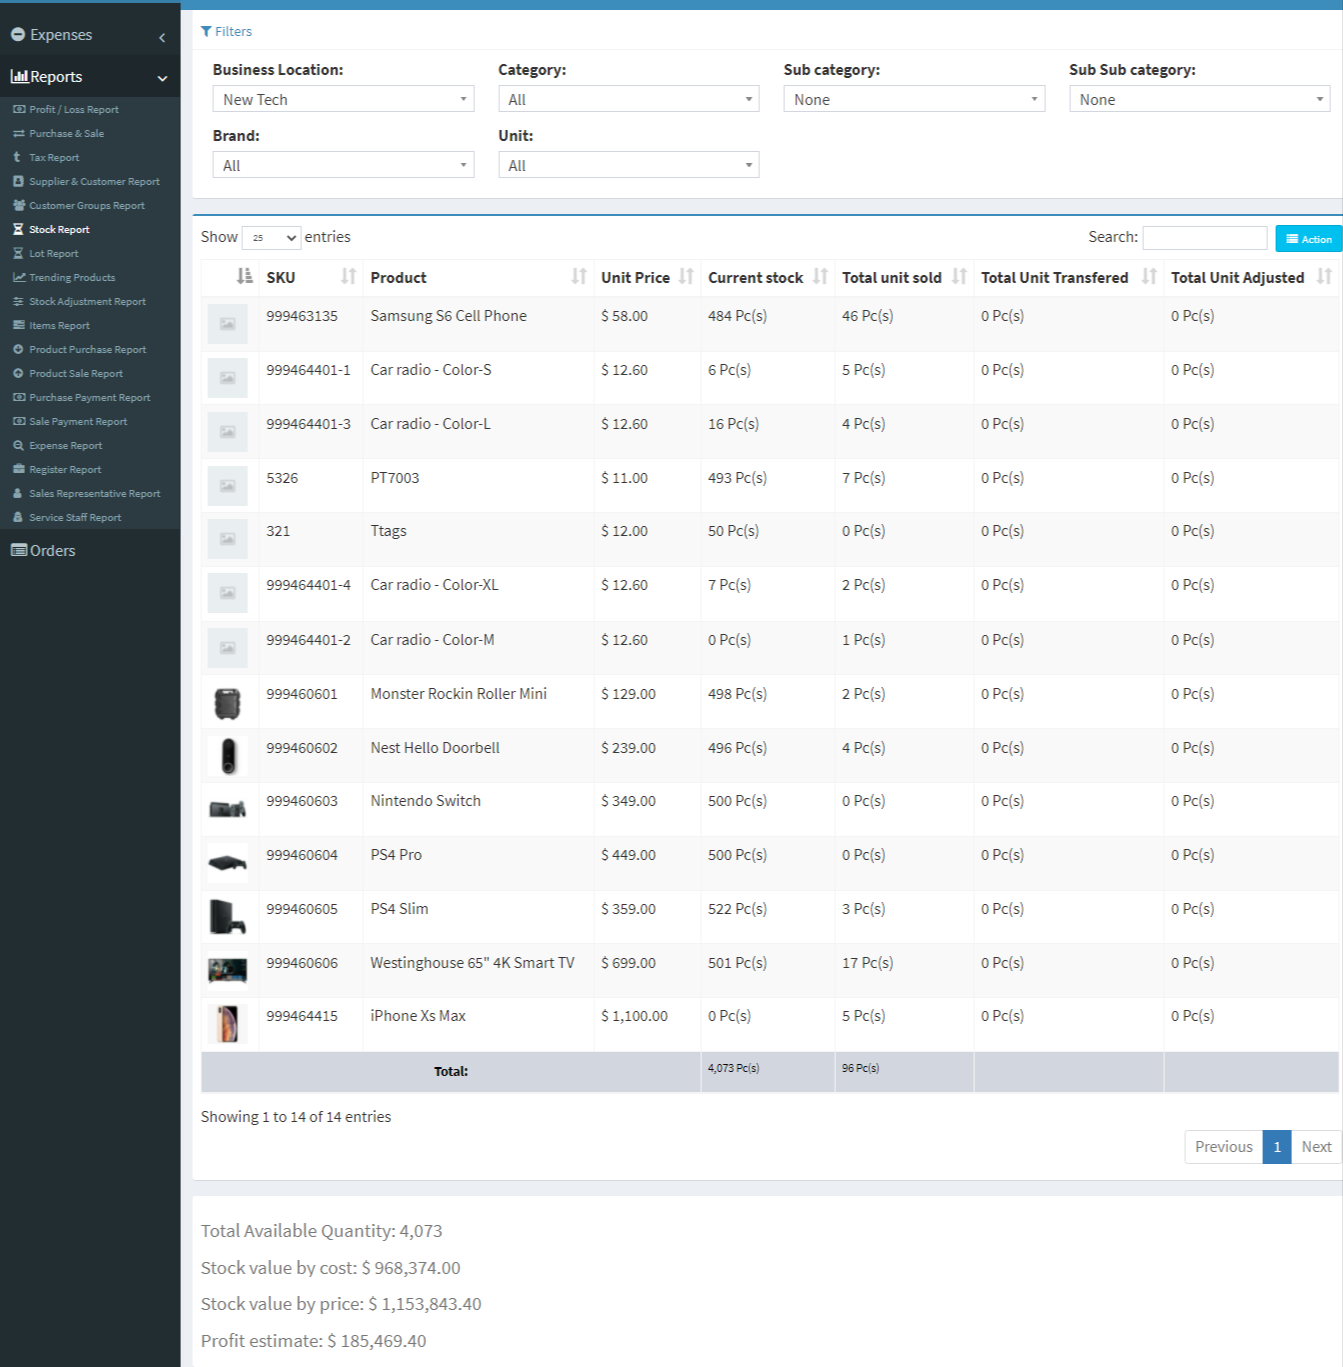This screenshot has height=1367, width=1343.
Task: Click the PS4 Pro product thumbnail
Action: click(228, 862)
